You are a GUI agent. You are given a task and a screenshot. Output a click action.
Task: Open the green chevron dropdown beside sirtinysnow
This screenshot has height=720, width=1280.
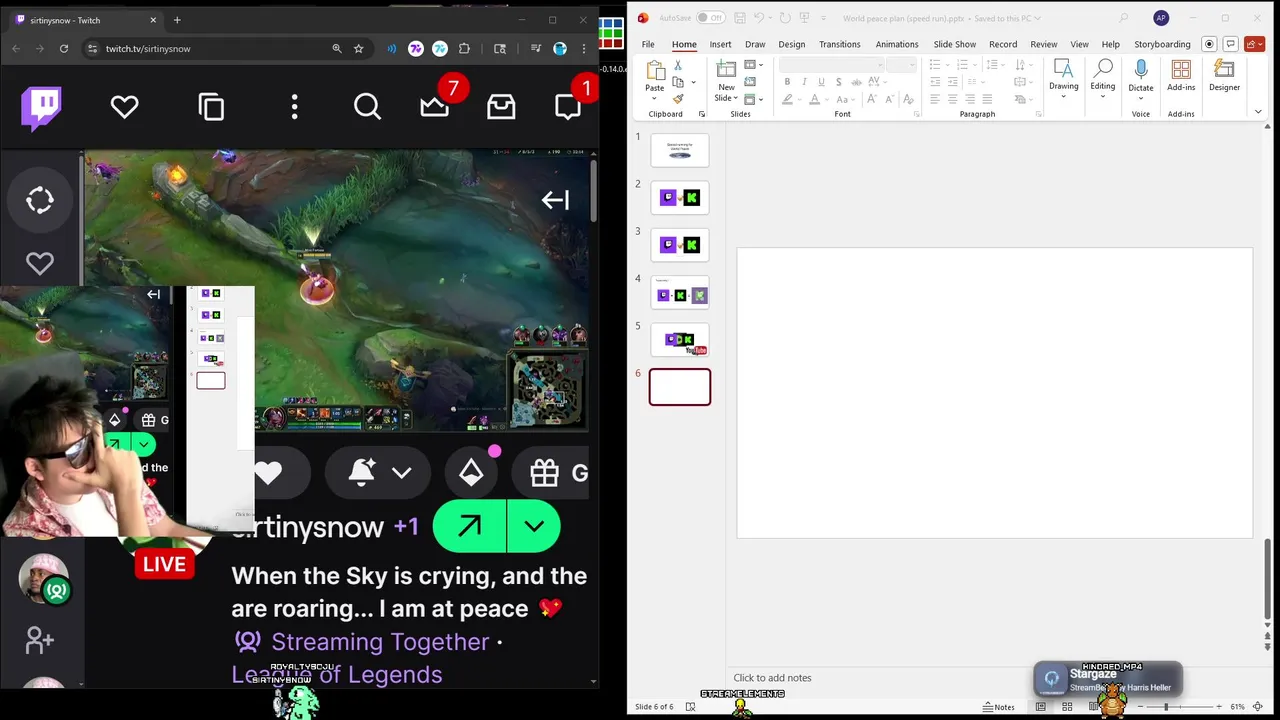(534, 527)
